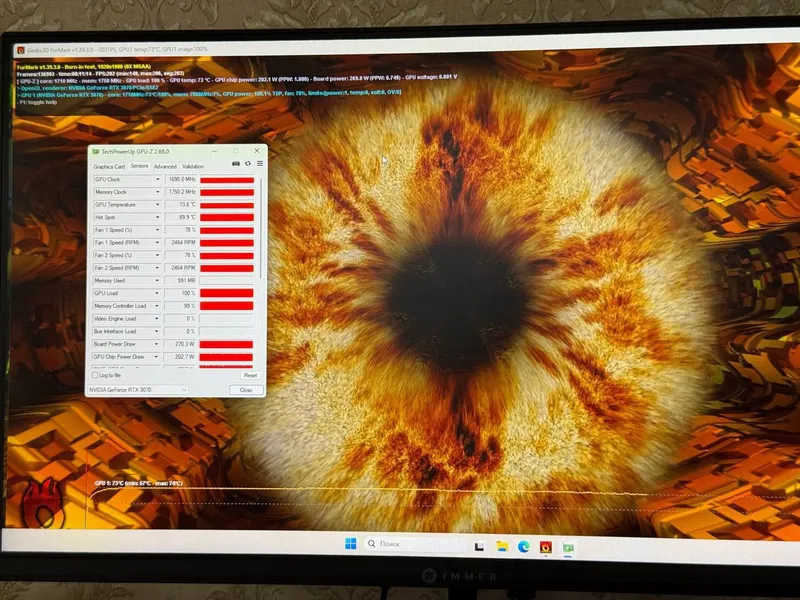Image resolution: width=800 pixels, height=600 pixels.
Task: Switch to the Advanced tab
Action: point(165,167)
